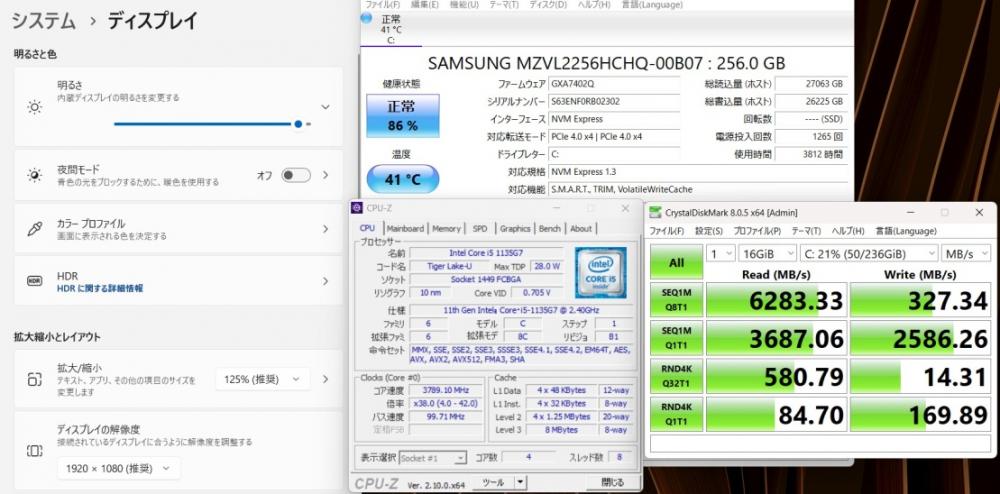Screen dimensions: 1000x494
Task: Expand the brightness section chevron
Action: click(325, 107)
